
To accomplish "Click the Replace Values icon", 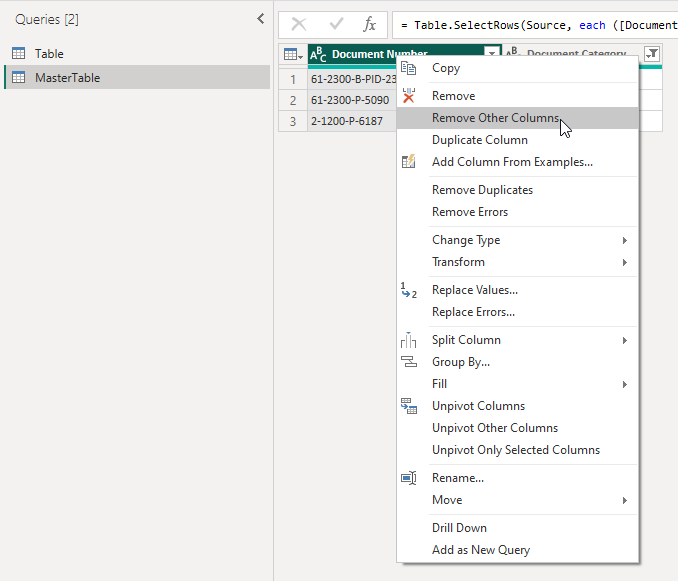I will [409, 290].
